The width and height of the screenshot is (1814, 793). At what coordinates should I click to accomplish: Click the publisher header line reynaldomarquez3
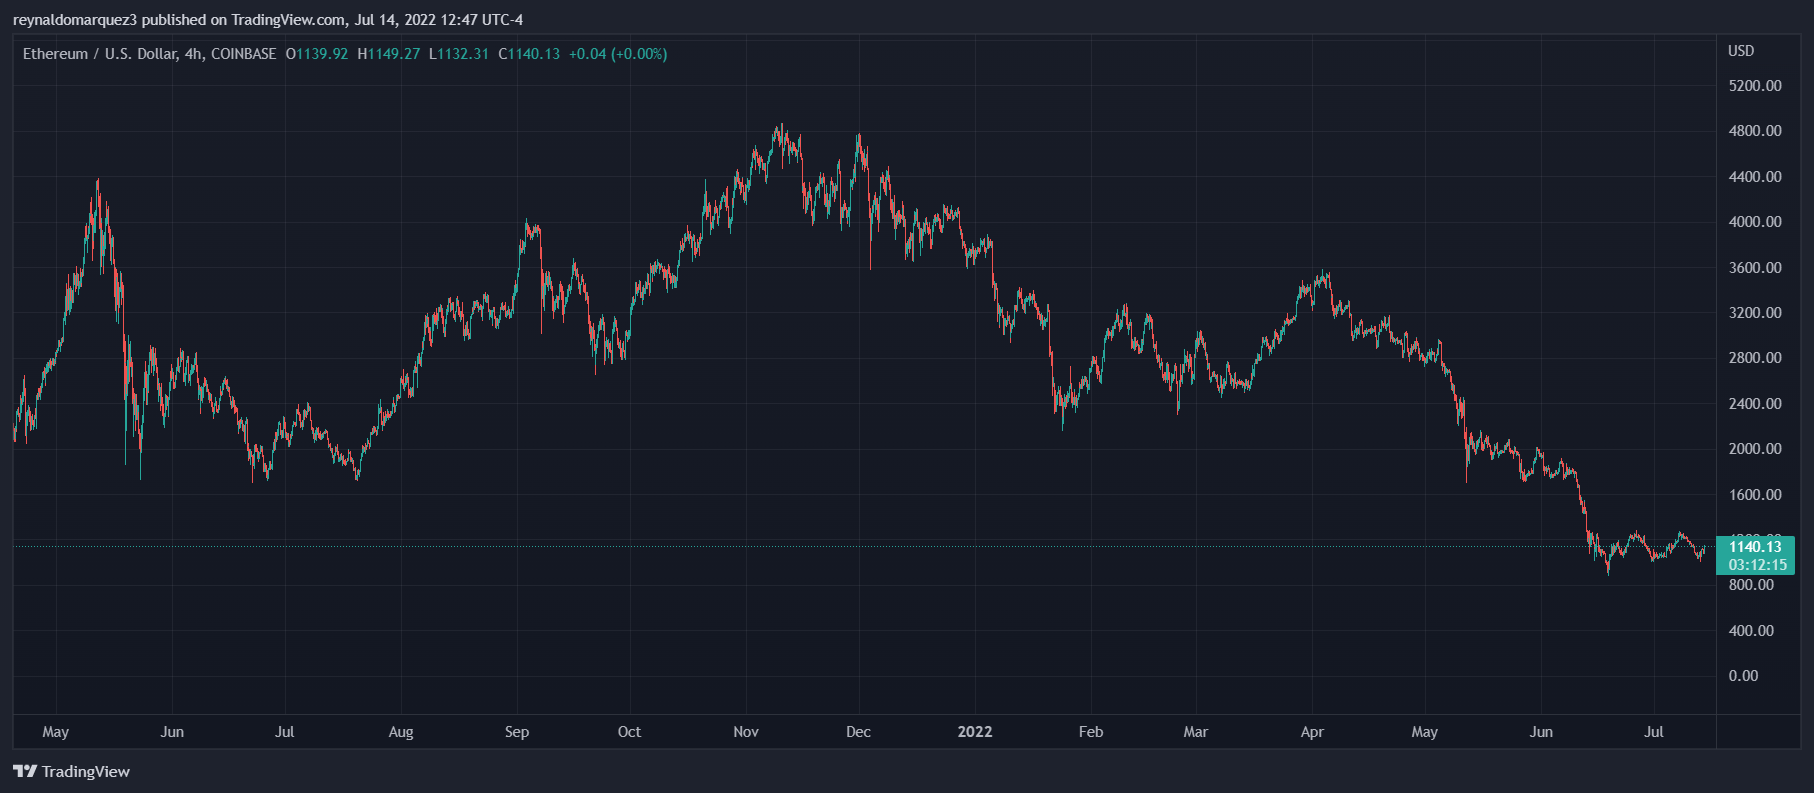pyautogui.click(x=268, y=20)
